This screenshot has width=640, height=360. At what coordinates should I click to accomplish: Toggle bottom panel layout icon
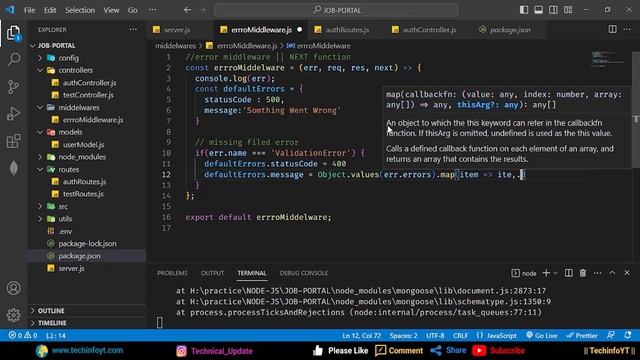pos(539,10)
